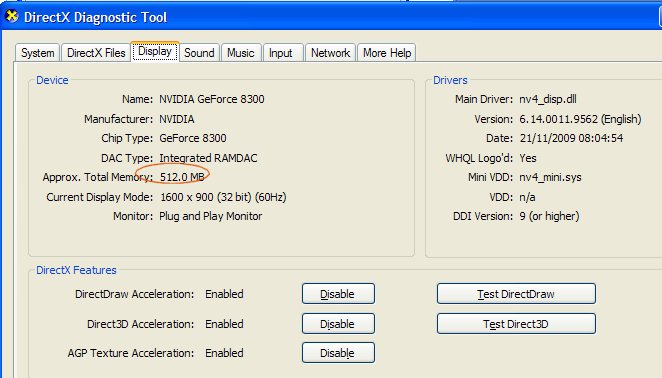Start the Test Direct3D button

(516, 324)
